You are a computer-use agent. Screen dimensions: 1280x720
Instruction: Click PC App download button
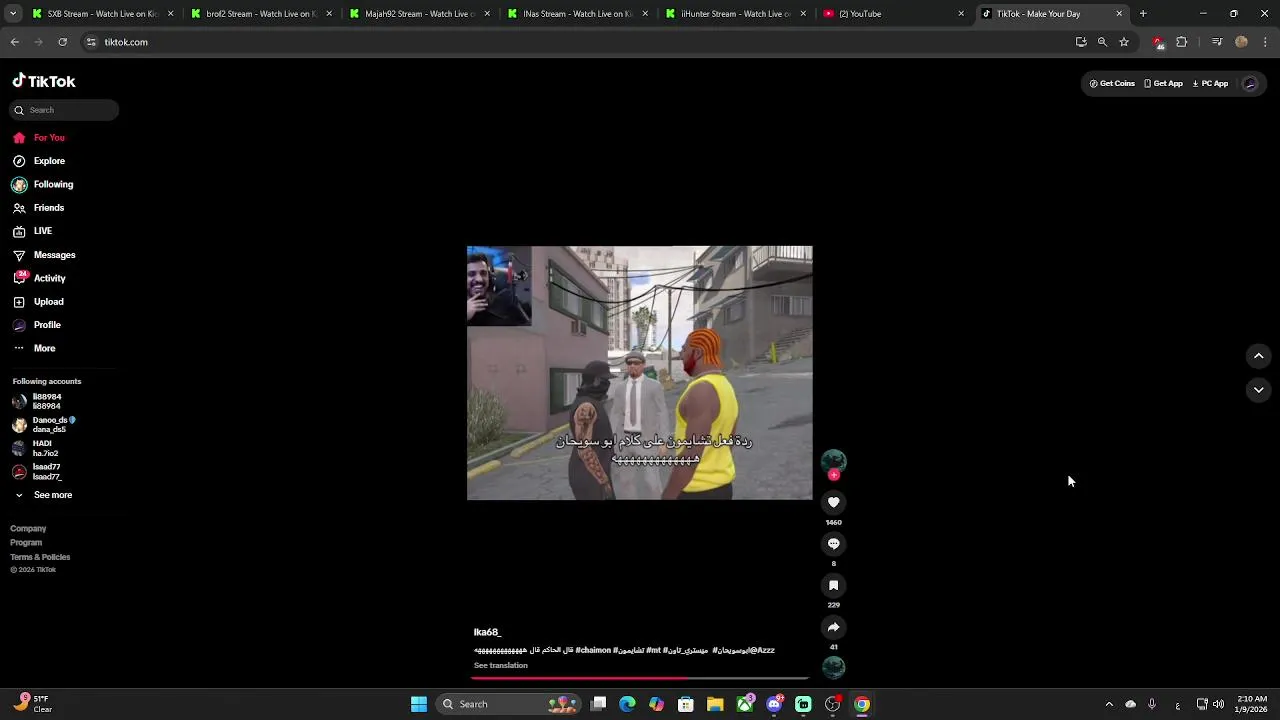point(1210,84)
